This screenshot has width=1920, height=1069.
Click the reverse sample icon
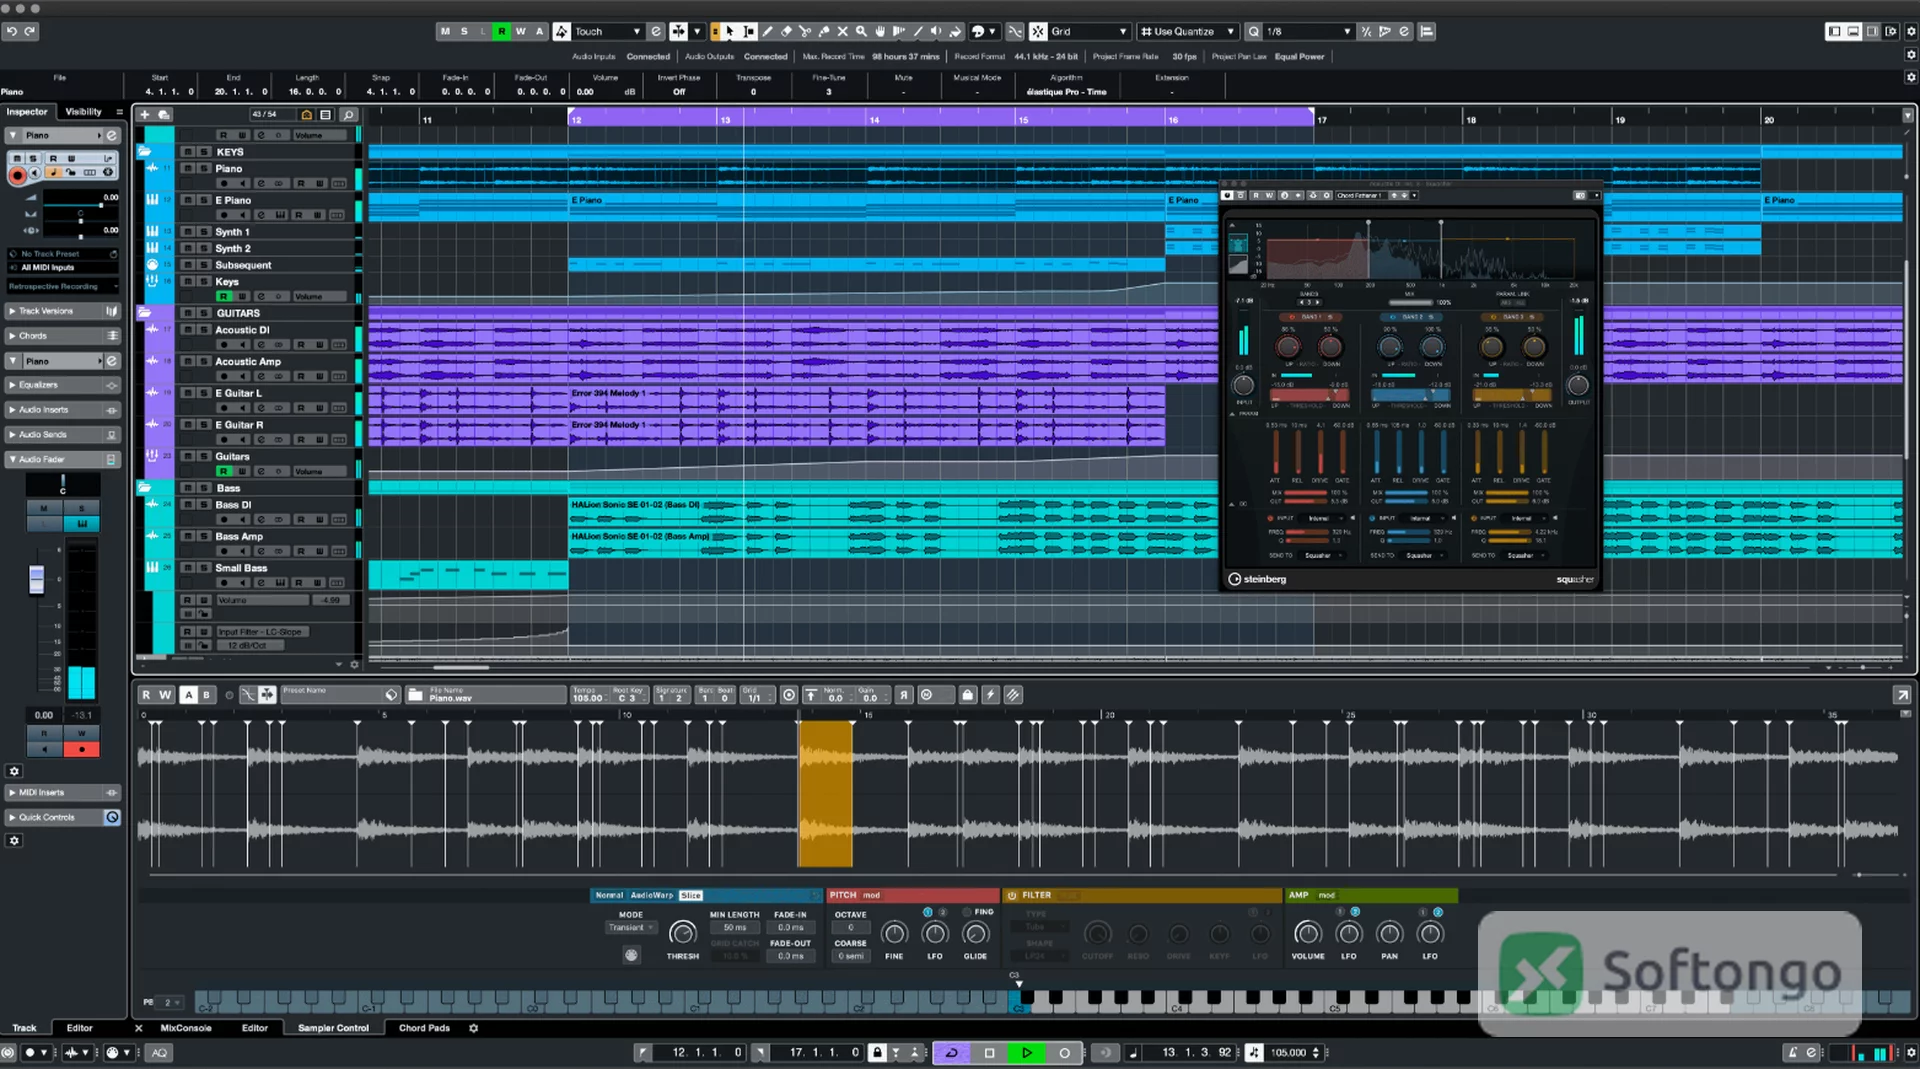[904, 695]
